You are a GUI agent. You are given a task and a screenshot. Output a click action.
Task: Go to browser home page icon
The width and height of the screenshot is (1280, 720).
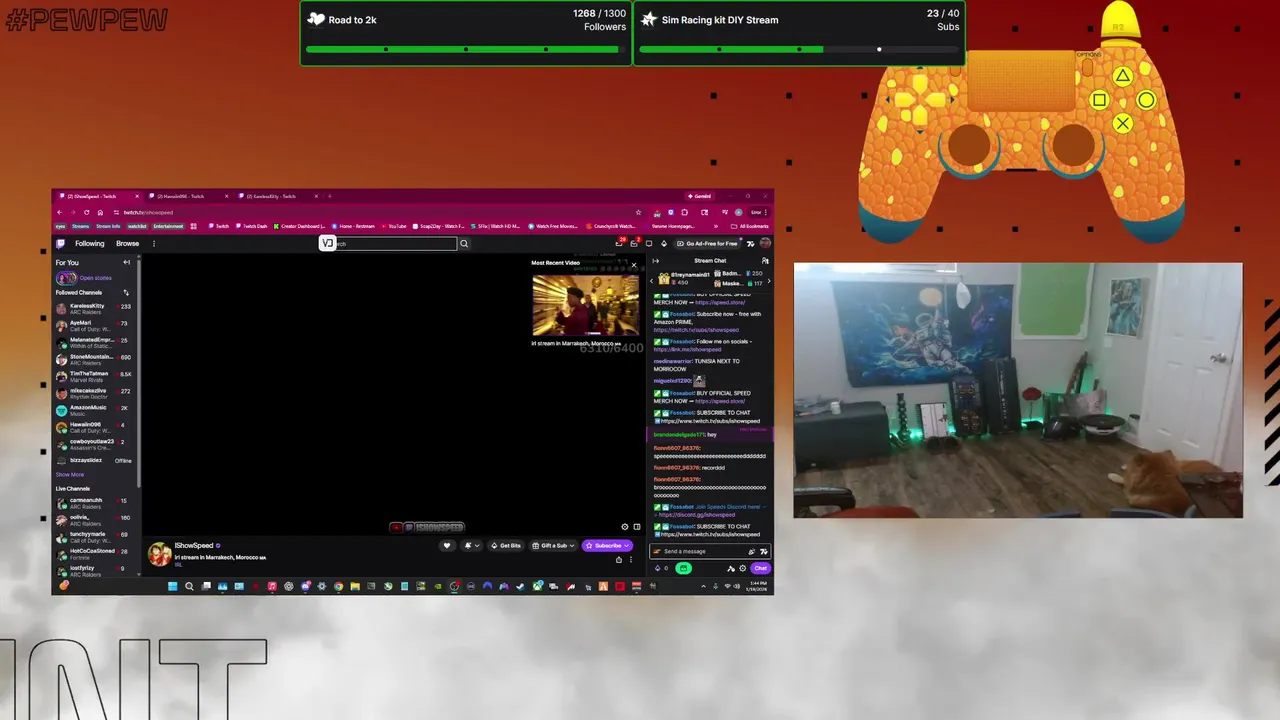pyautogui.click(x=100, y=212)
